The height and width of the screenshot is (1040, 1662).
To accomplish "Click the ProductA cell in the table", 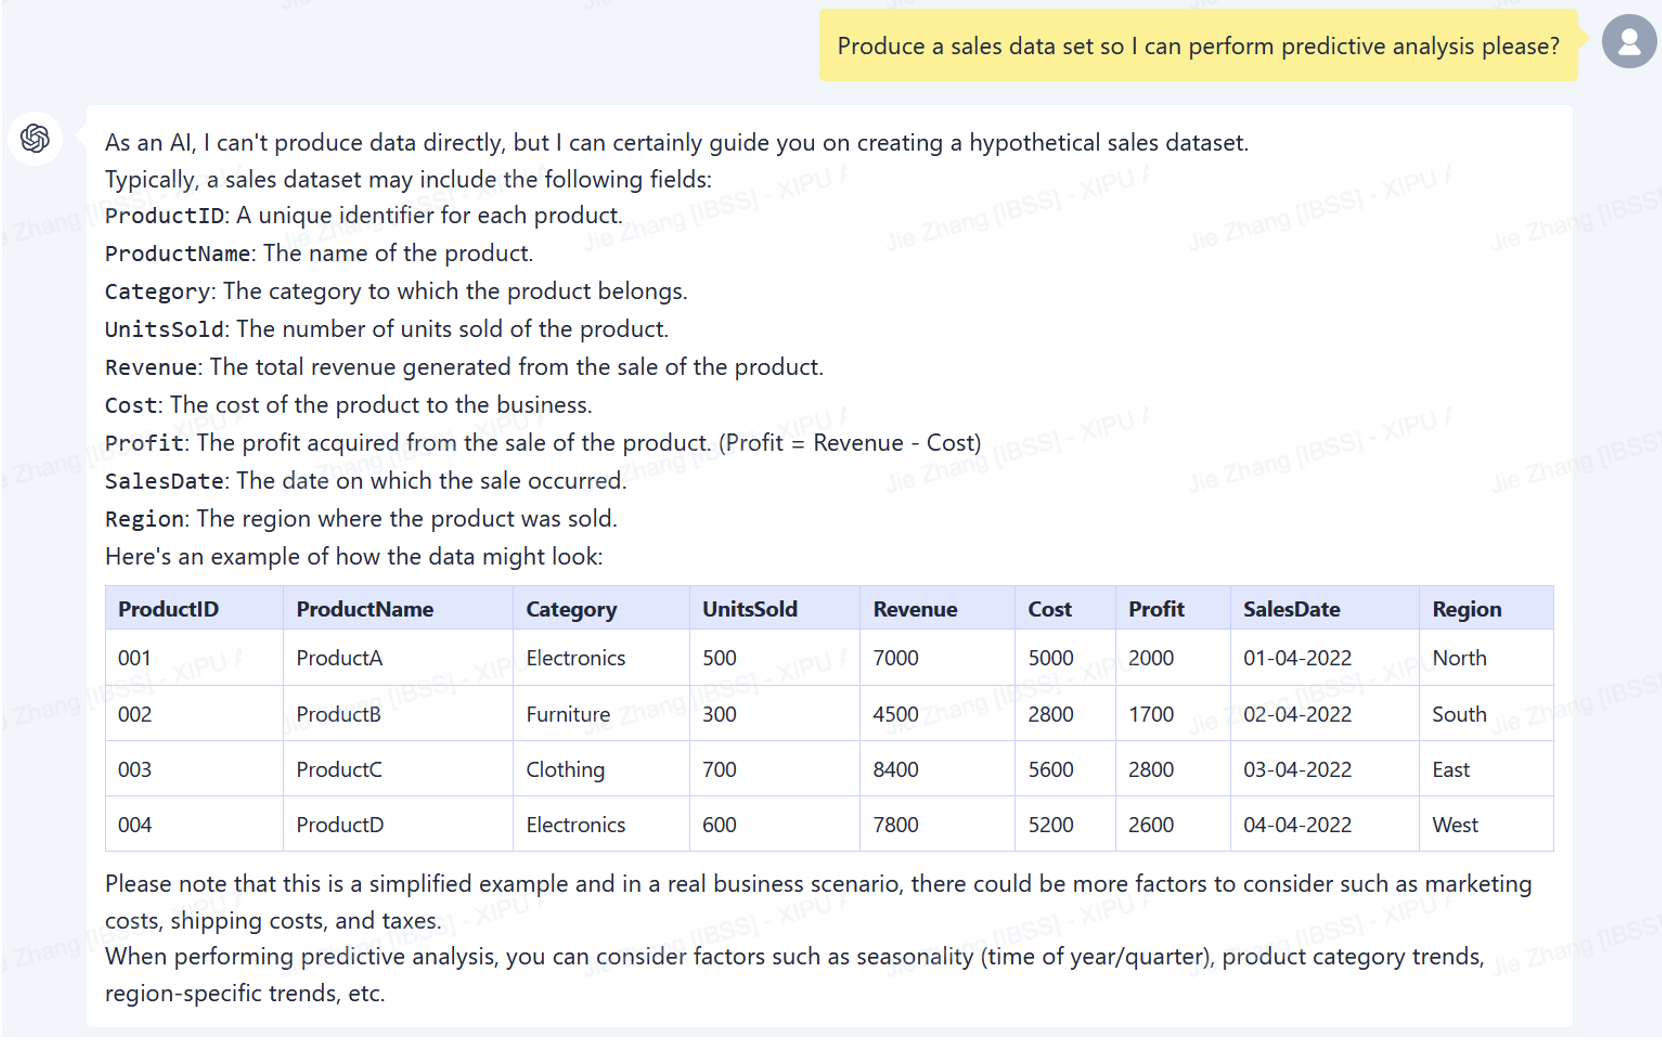I will pos(339,658).
